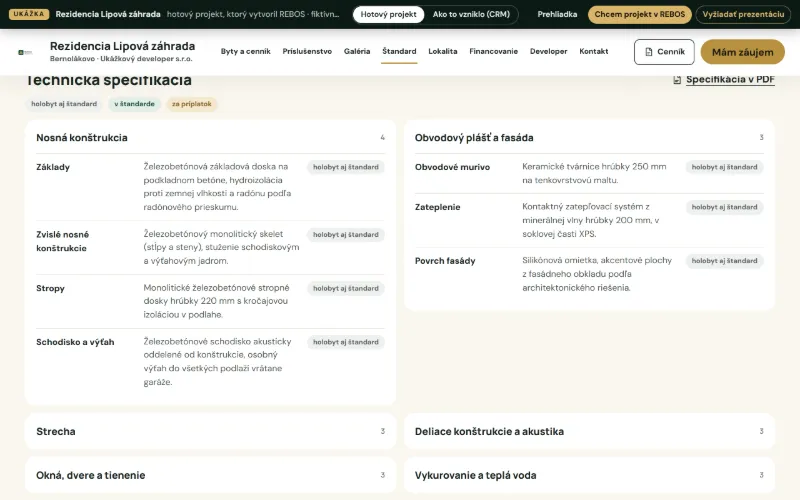800x500 pixels.
Task: Click the Obvodové murivo label
Action: click(x=452, y=167)
